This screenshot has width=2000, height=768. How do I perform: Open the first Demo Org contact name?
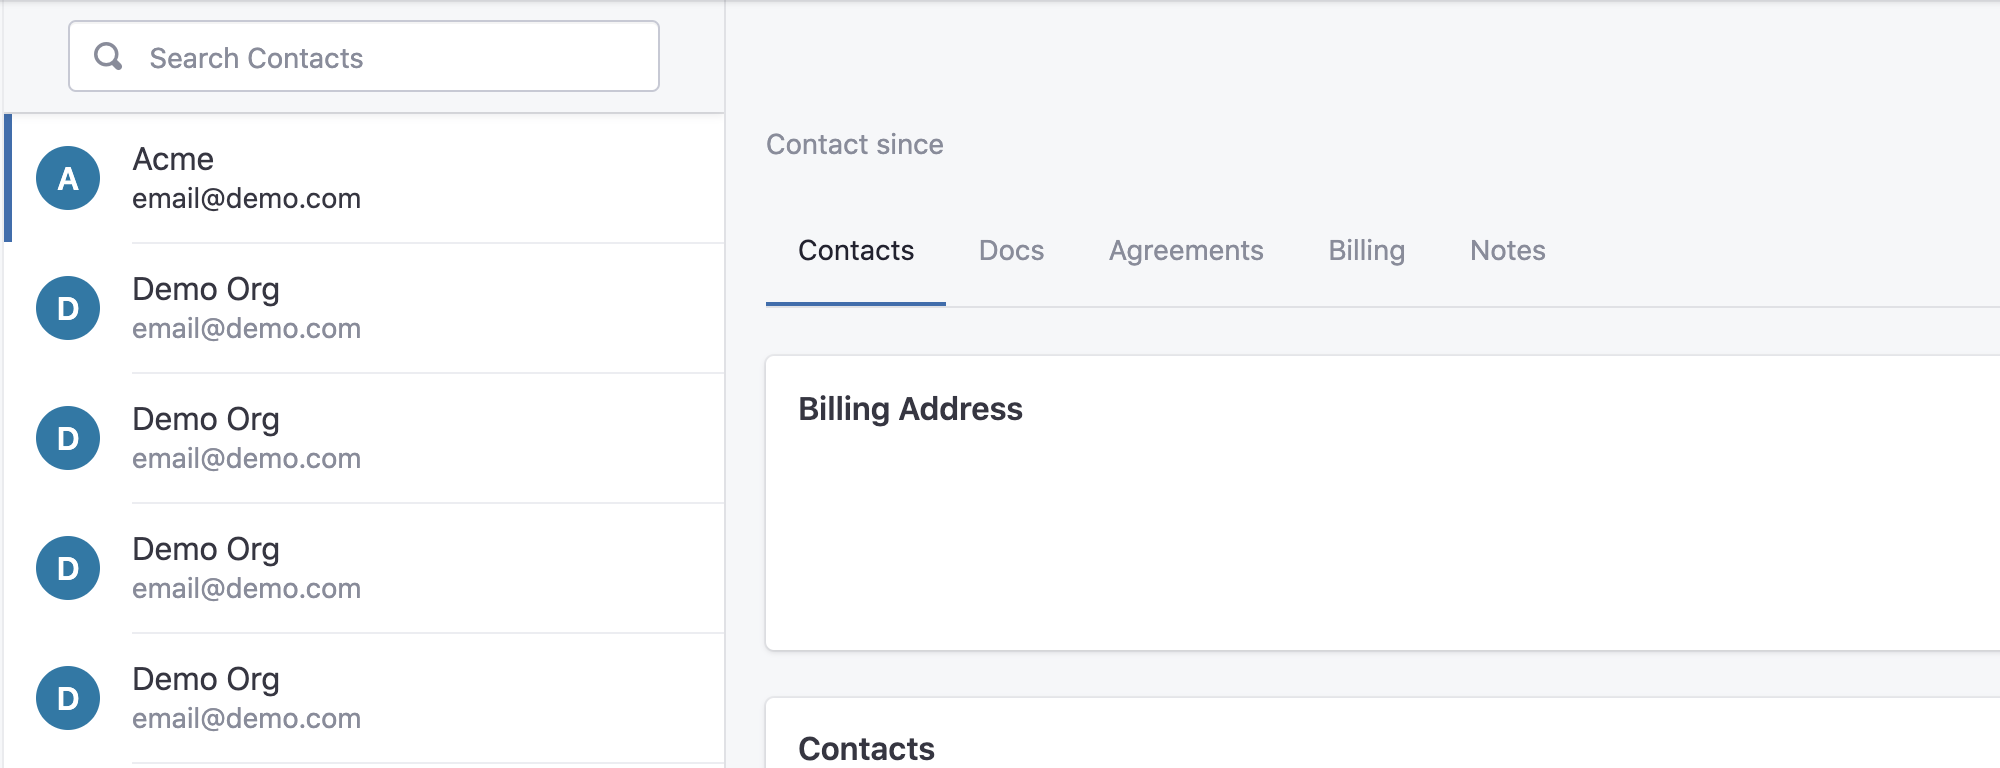[x=206, y=290]
